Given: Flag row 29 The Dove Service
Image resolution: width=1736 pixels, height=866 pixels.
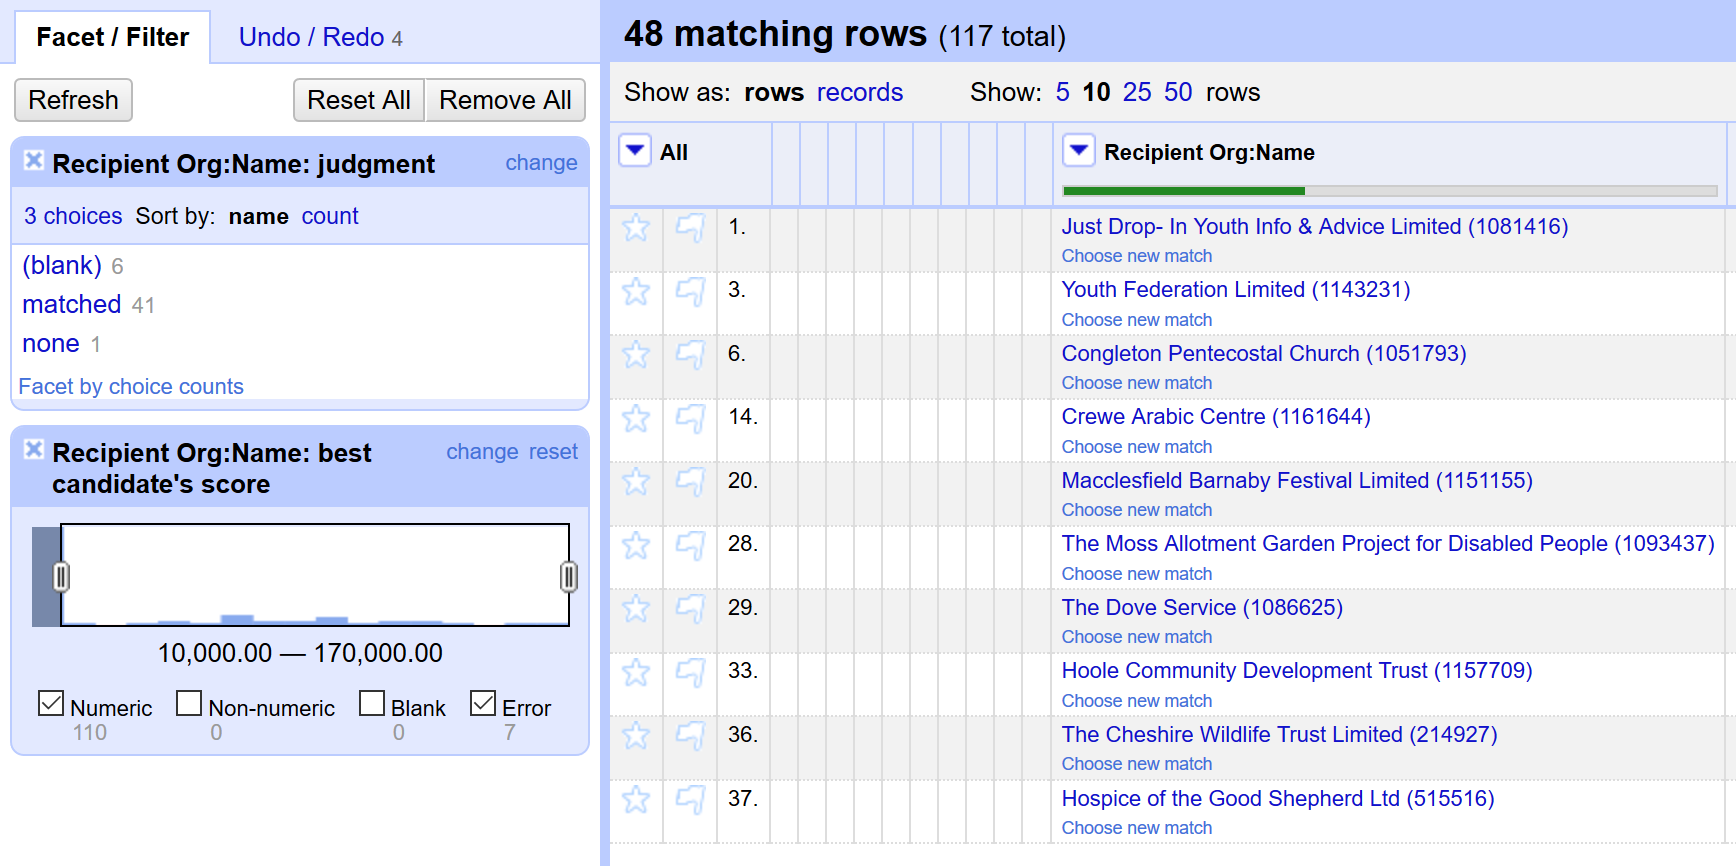Looking at the screenshot, I should [690, 609].
